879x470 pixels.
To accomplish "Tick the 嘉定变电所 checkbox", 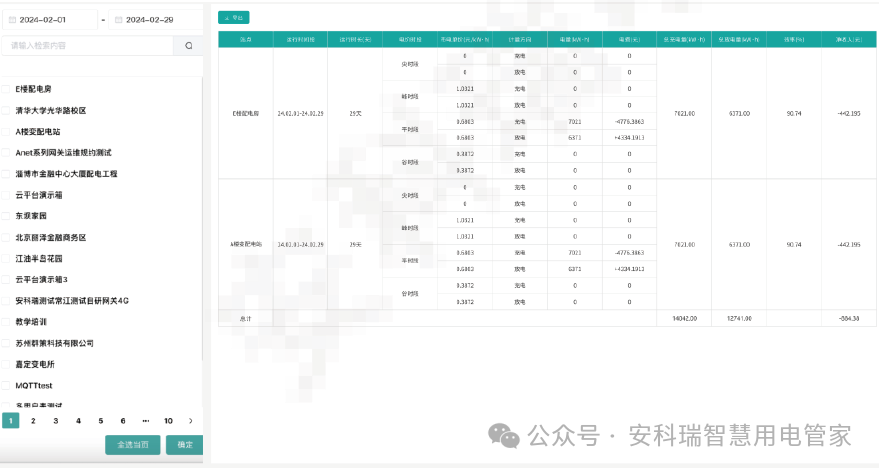I will (6, 365).
